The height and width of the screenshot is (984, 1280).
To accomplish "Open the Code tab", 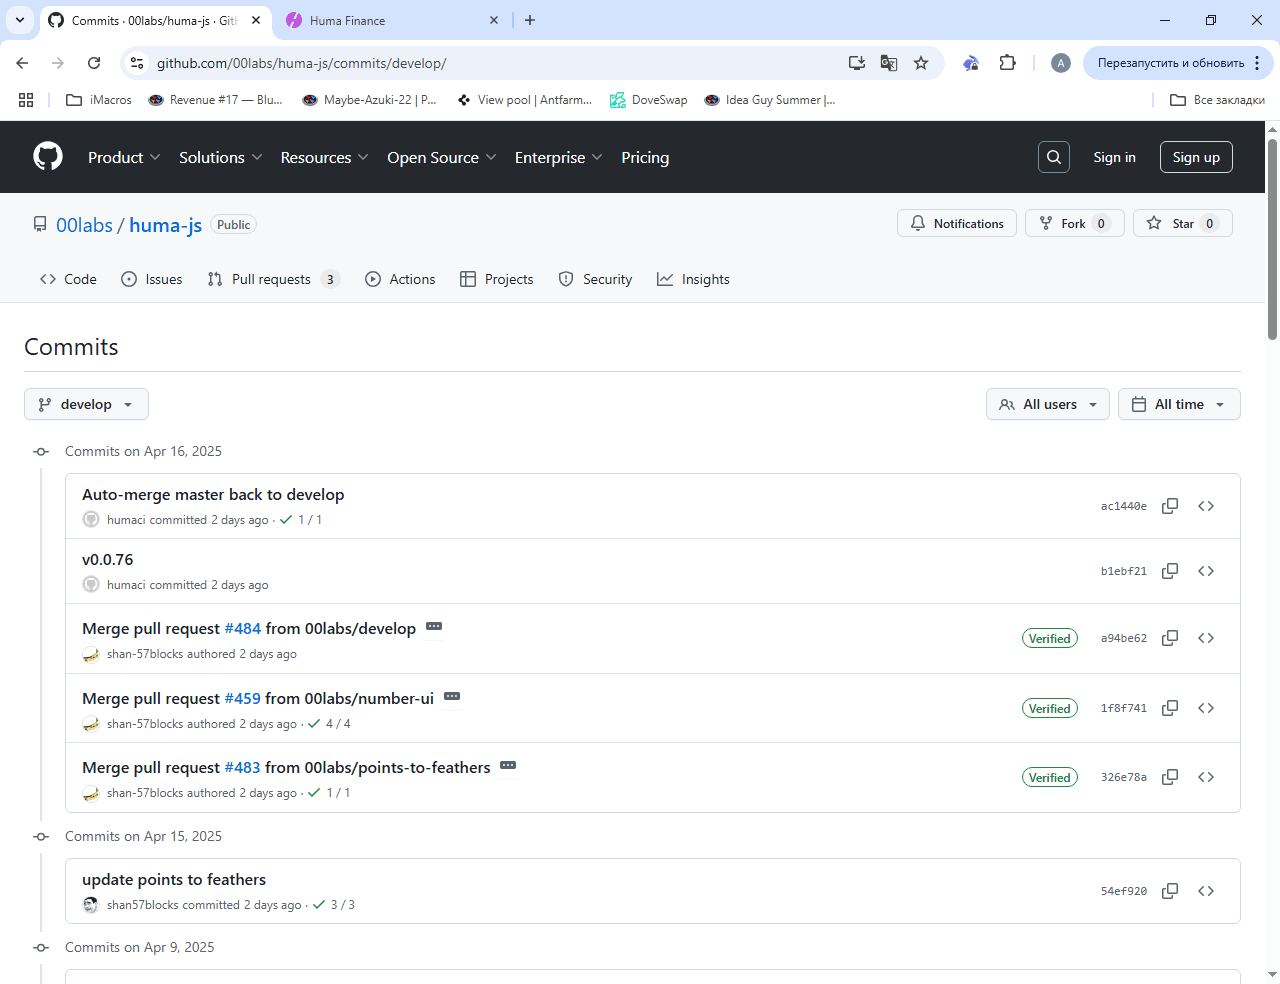I will [68, 279].
